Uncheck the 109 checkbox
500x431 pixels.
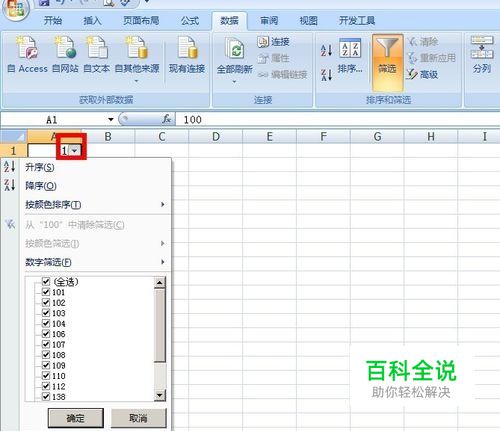46,365
